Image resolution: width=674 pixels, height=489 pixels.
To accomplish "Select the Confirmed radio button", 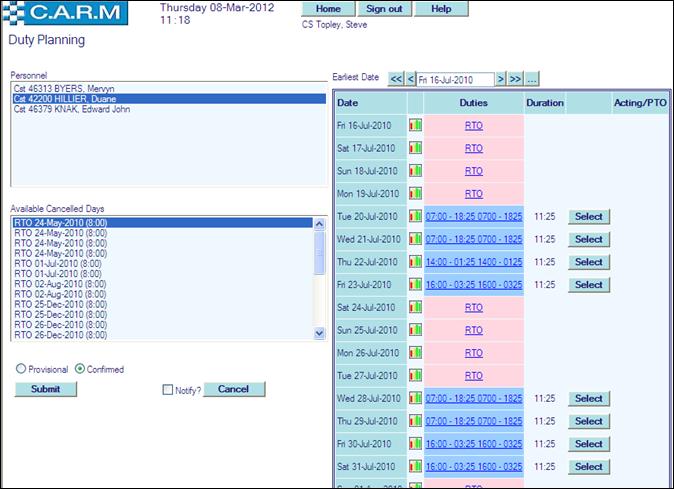I will click(x=80, y=369).
